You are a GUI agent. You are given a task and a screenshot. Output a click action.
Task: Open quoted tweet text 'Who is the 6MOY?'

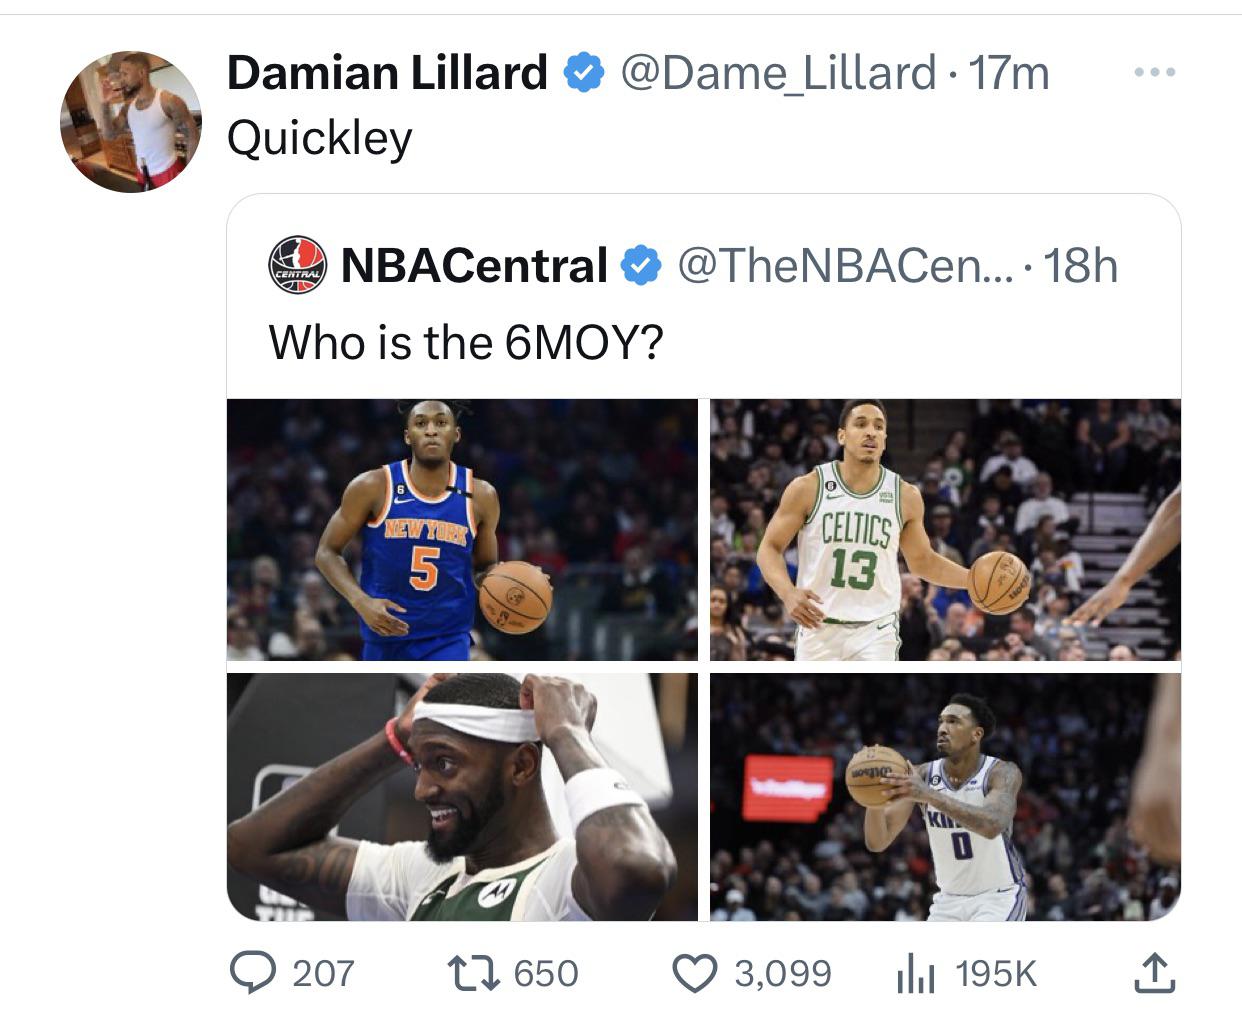(x=466, y=343)
